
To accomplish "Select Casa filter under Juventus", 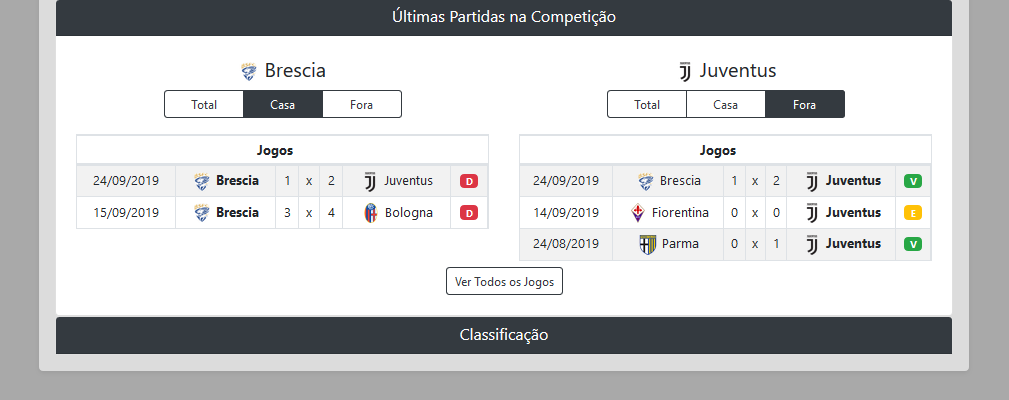I will pos(726,104).
